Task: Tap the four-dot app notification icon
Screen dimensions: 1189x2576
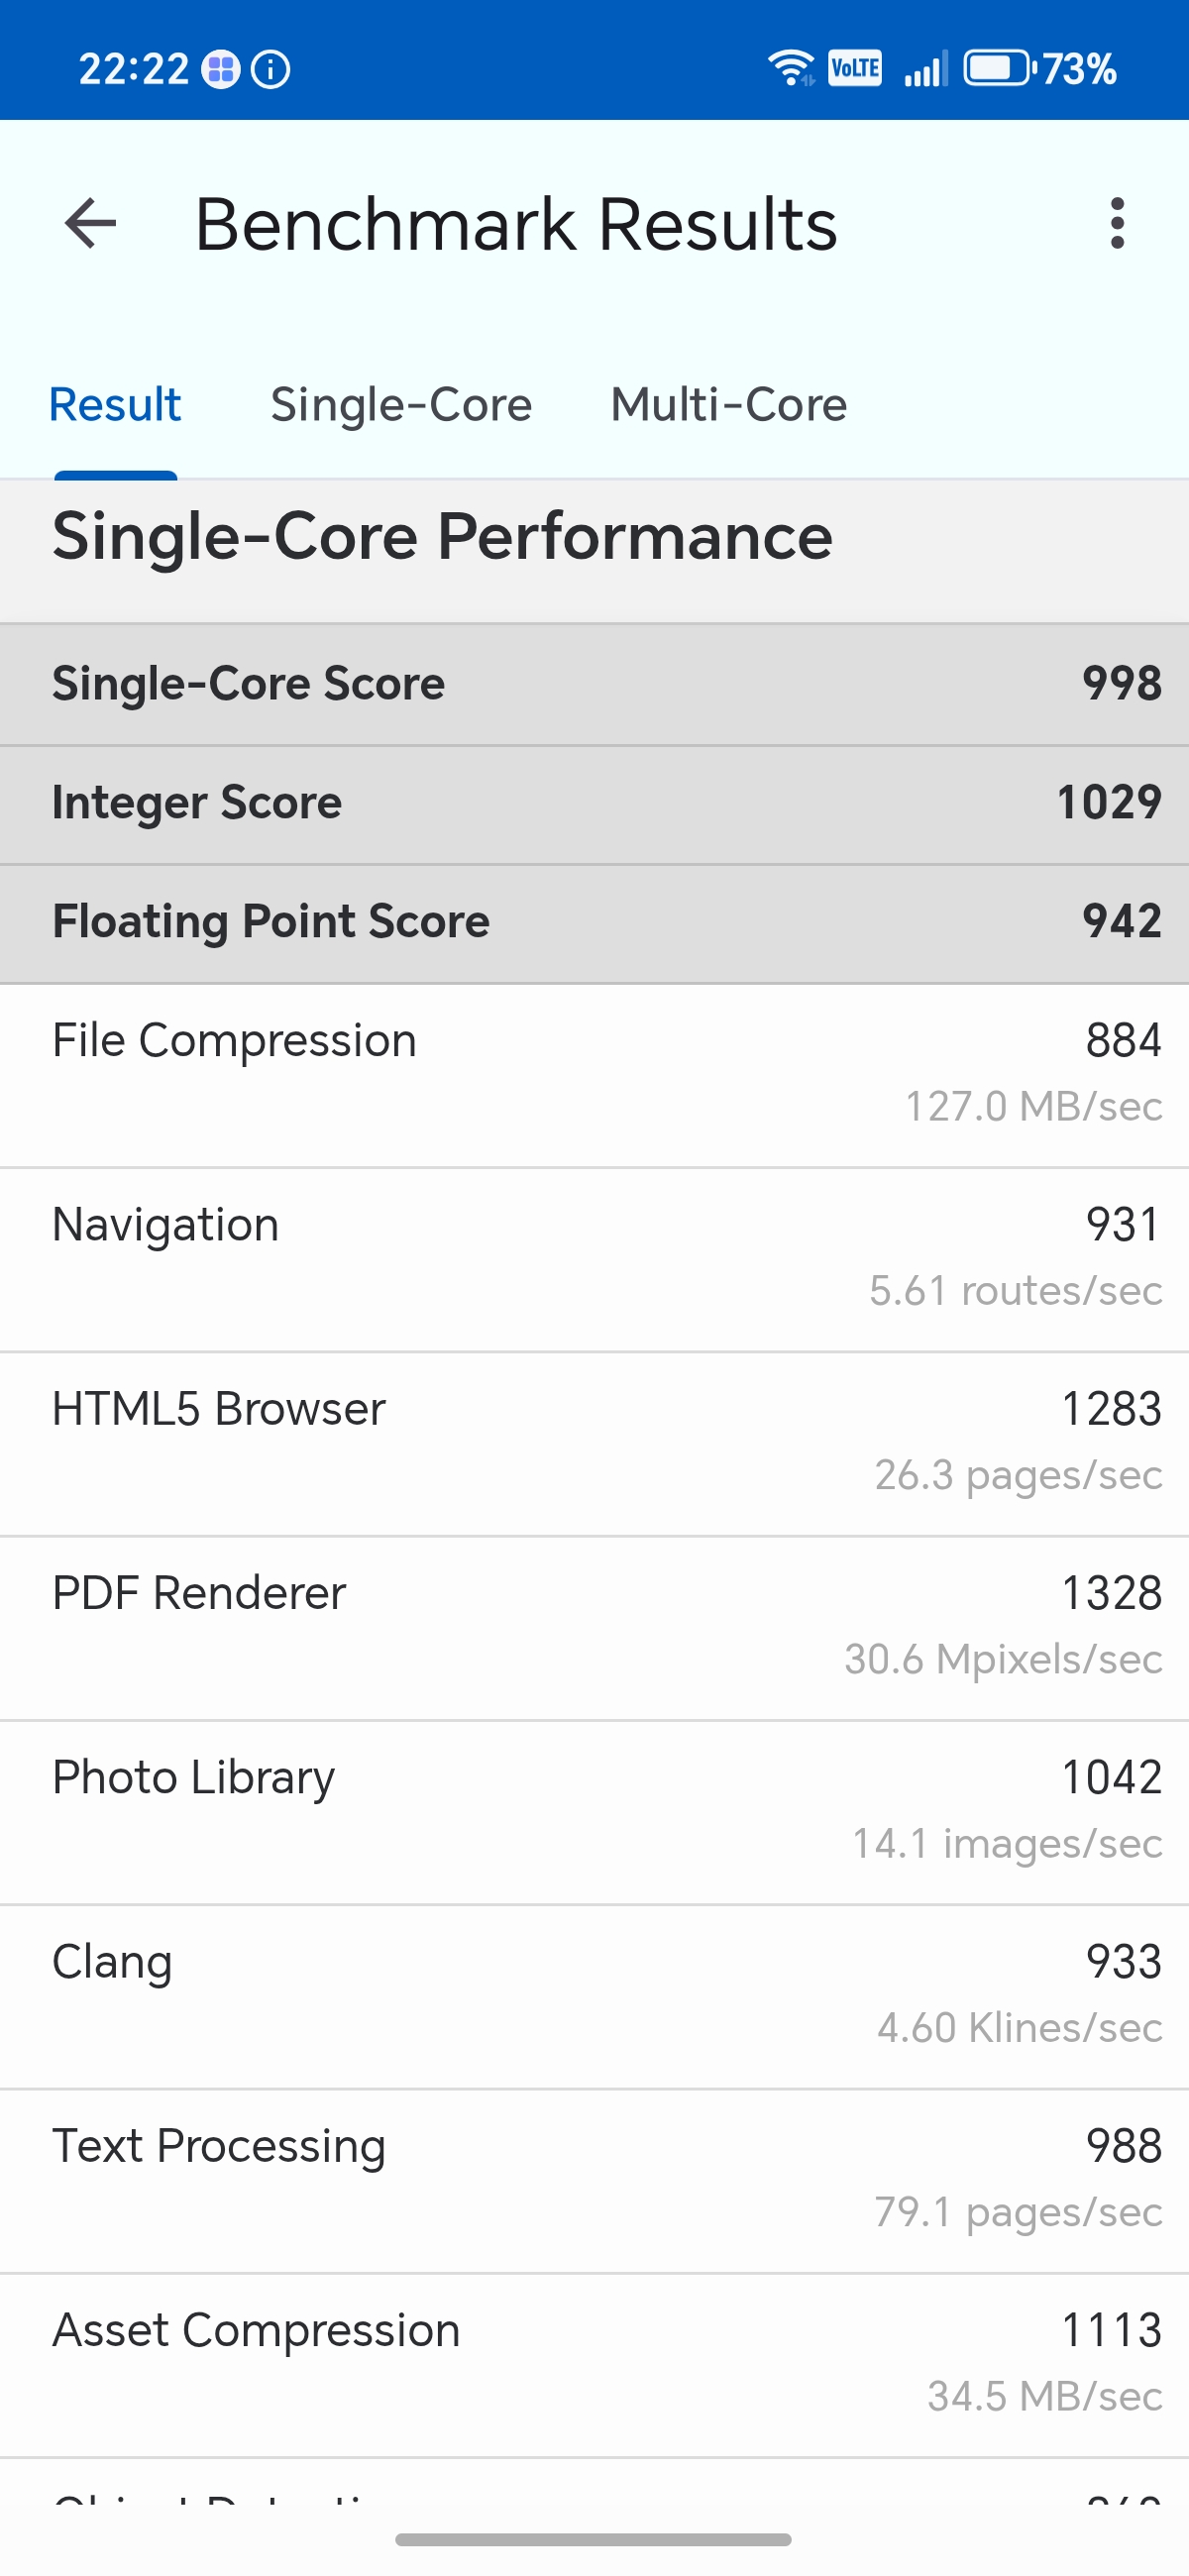Action: 221,69
